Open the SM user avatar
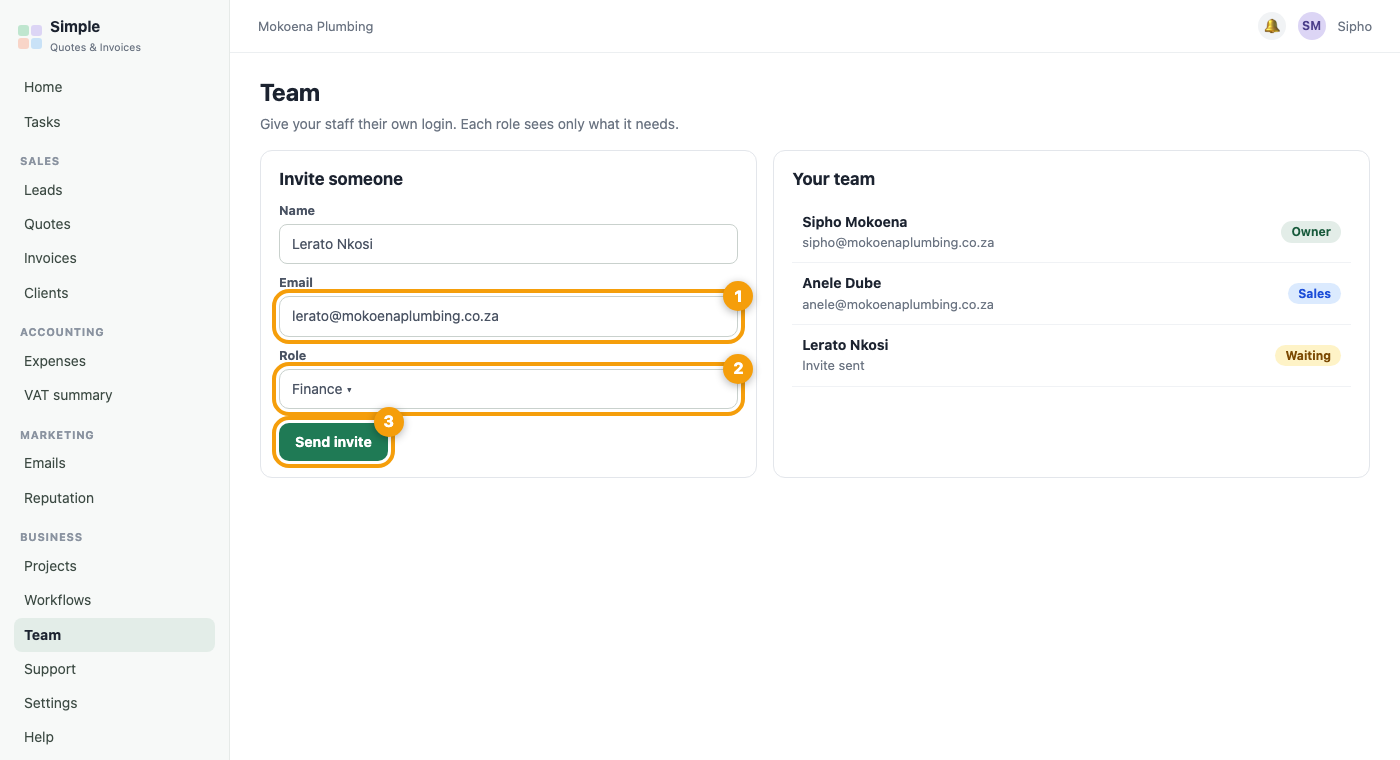 (x=1312, y=26)
